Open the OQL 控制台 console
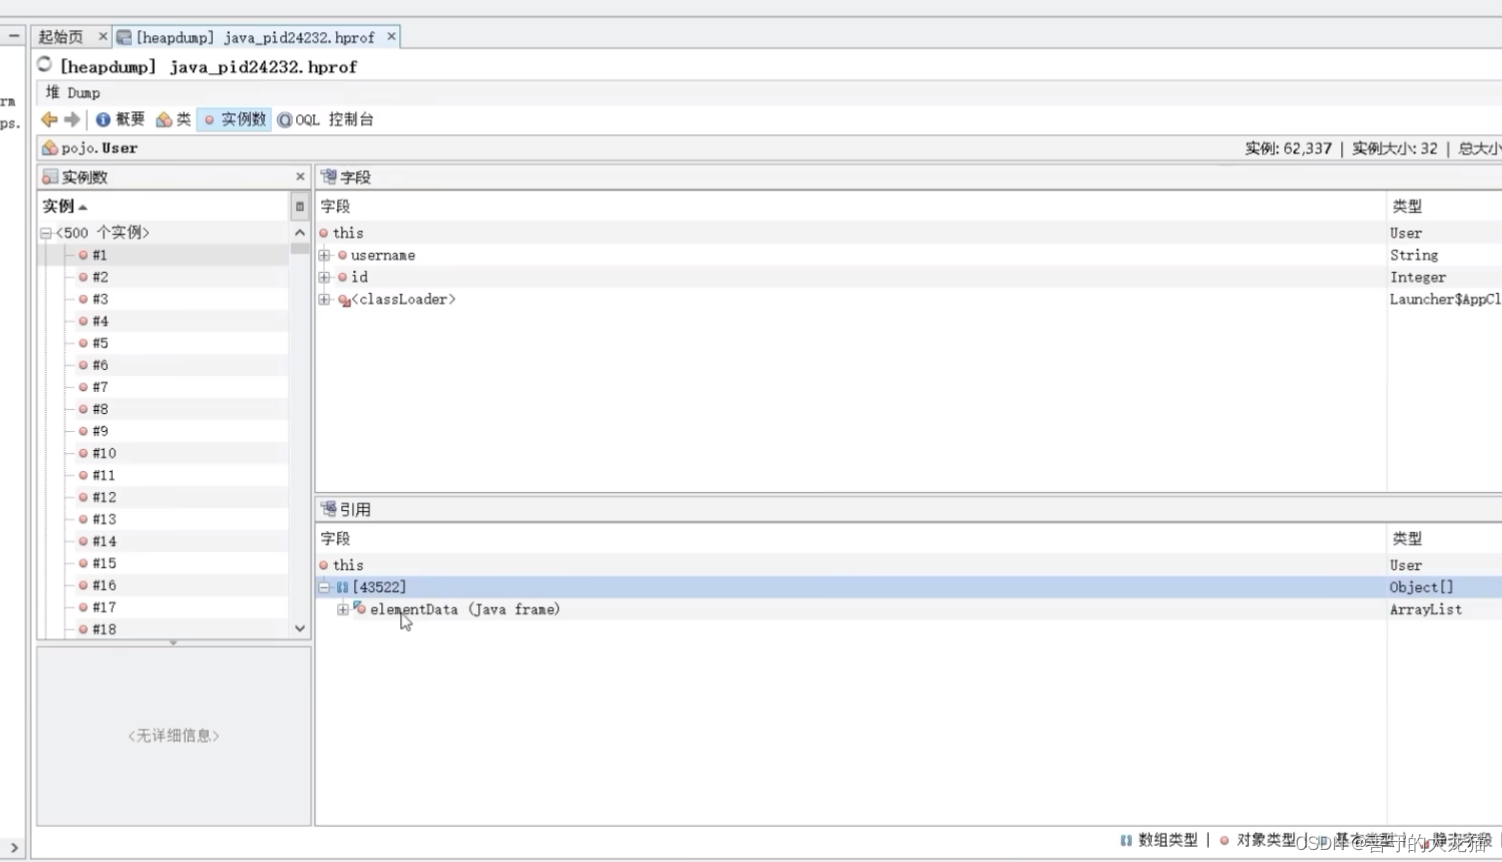 click(325, 119)
